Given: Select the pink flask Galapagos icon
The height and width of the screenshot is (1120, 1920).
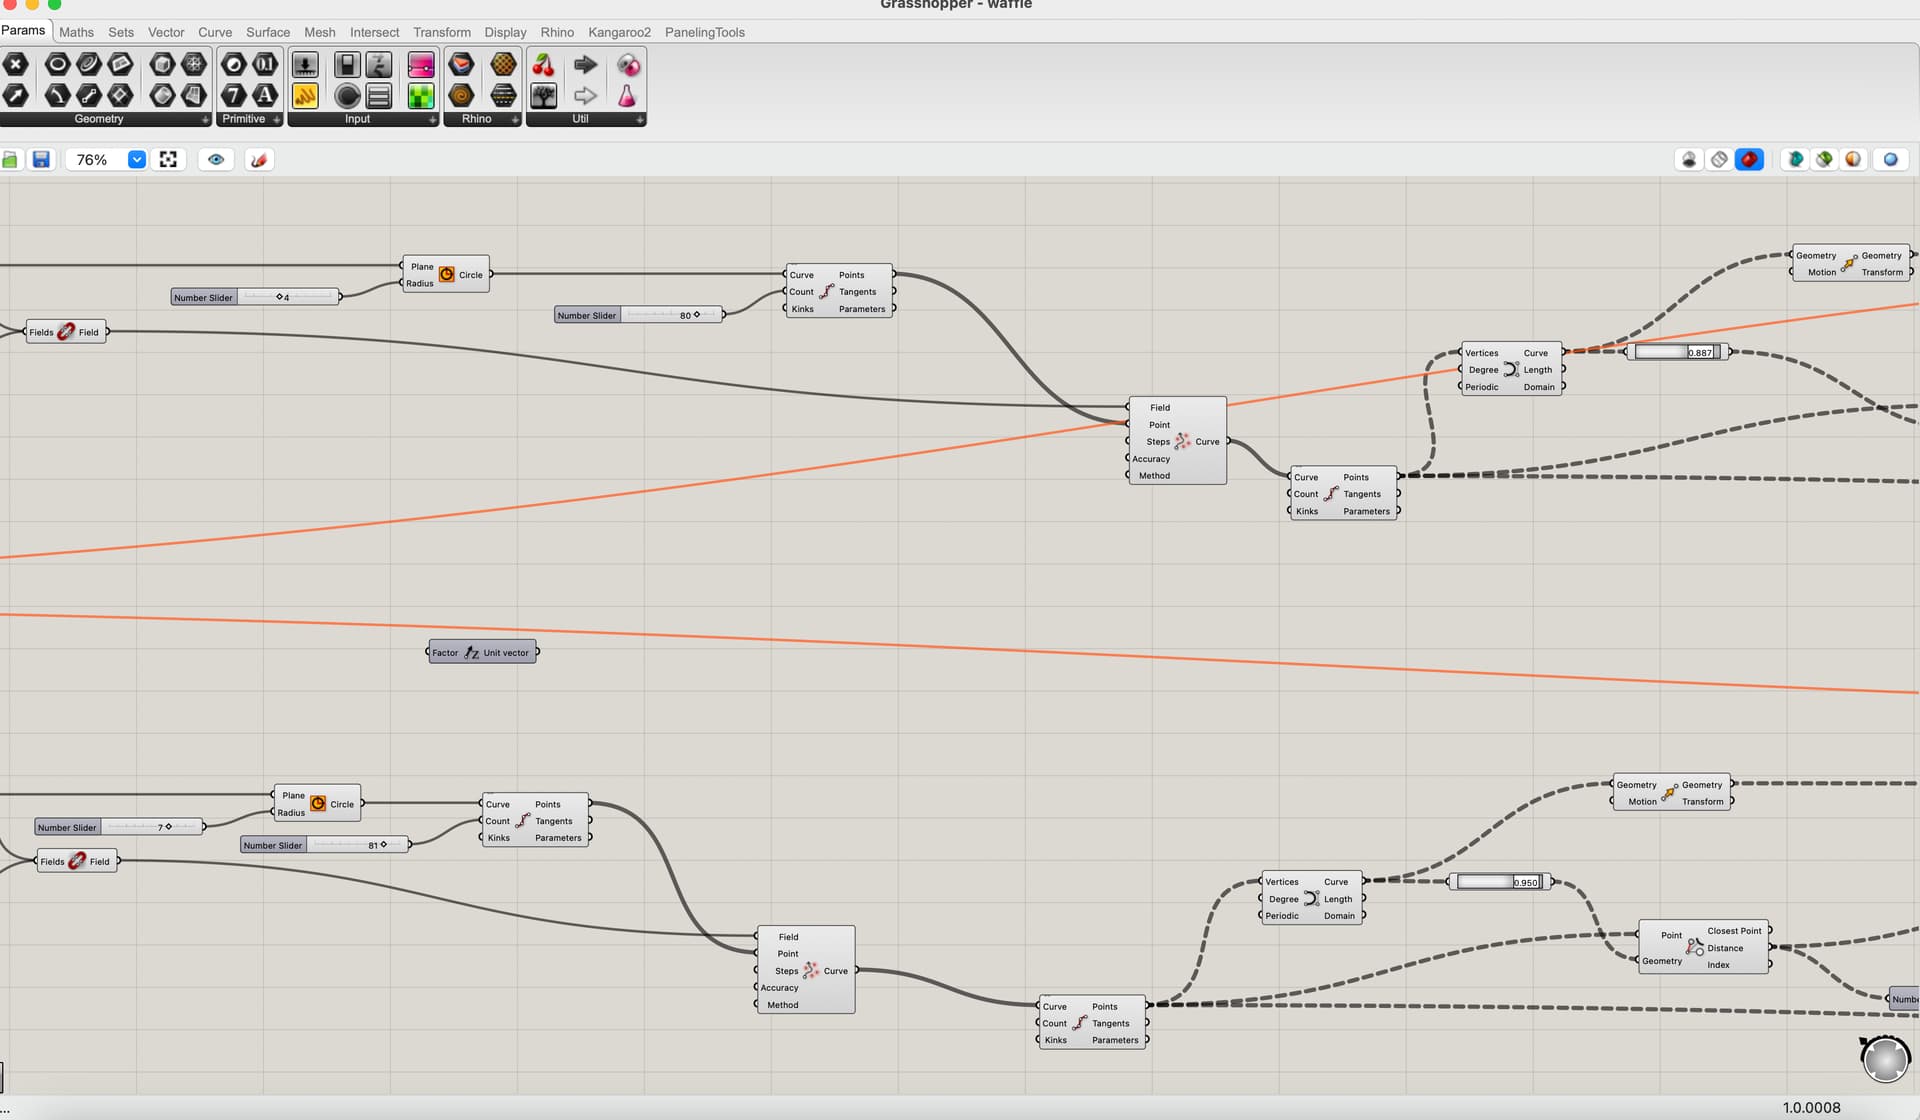Looking at the screenshot, I should (x=627, y=95).
